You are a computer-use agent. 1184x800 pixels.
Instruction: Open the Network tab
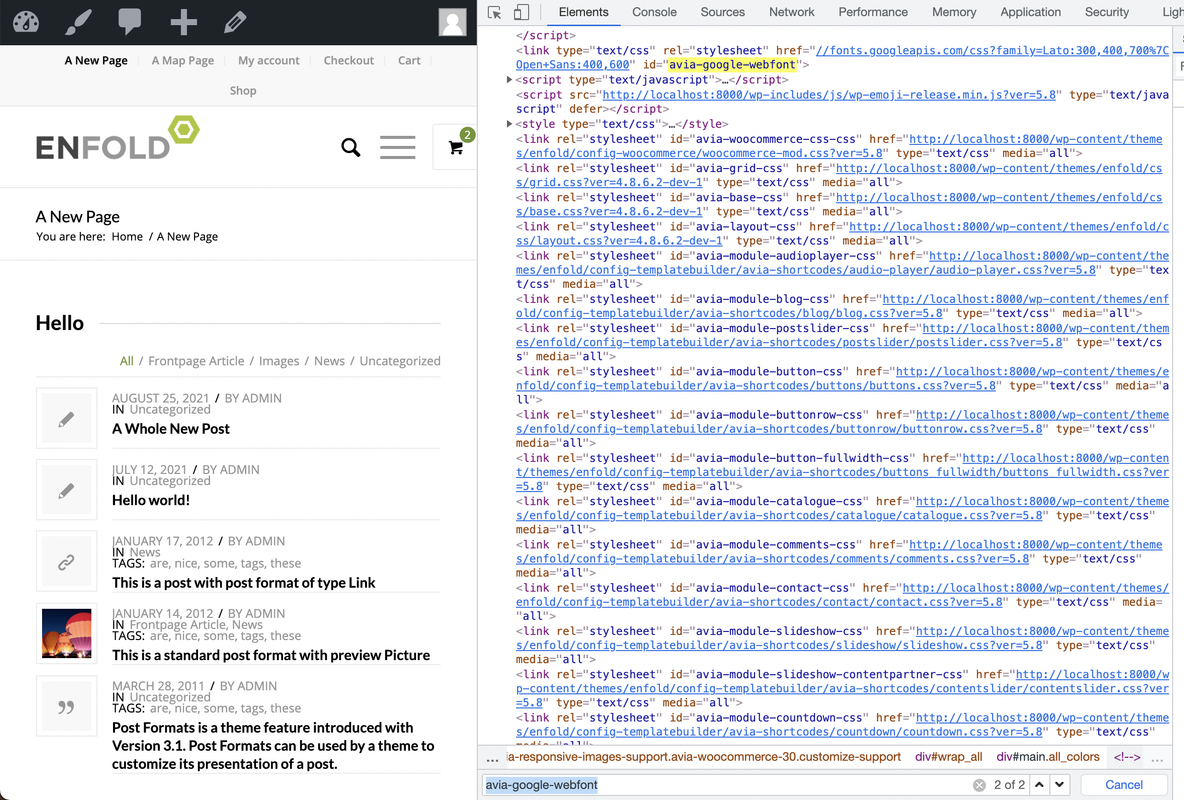(x=791, y=12)
